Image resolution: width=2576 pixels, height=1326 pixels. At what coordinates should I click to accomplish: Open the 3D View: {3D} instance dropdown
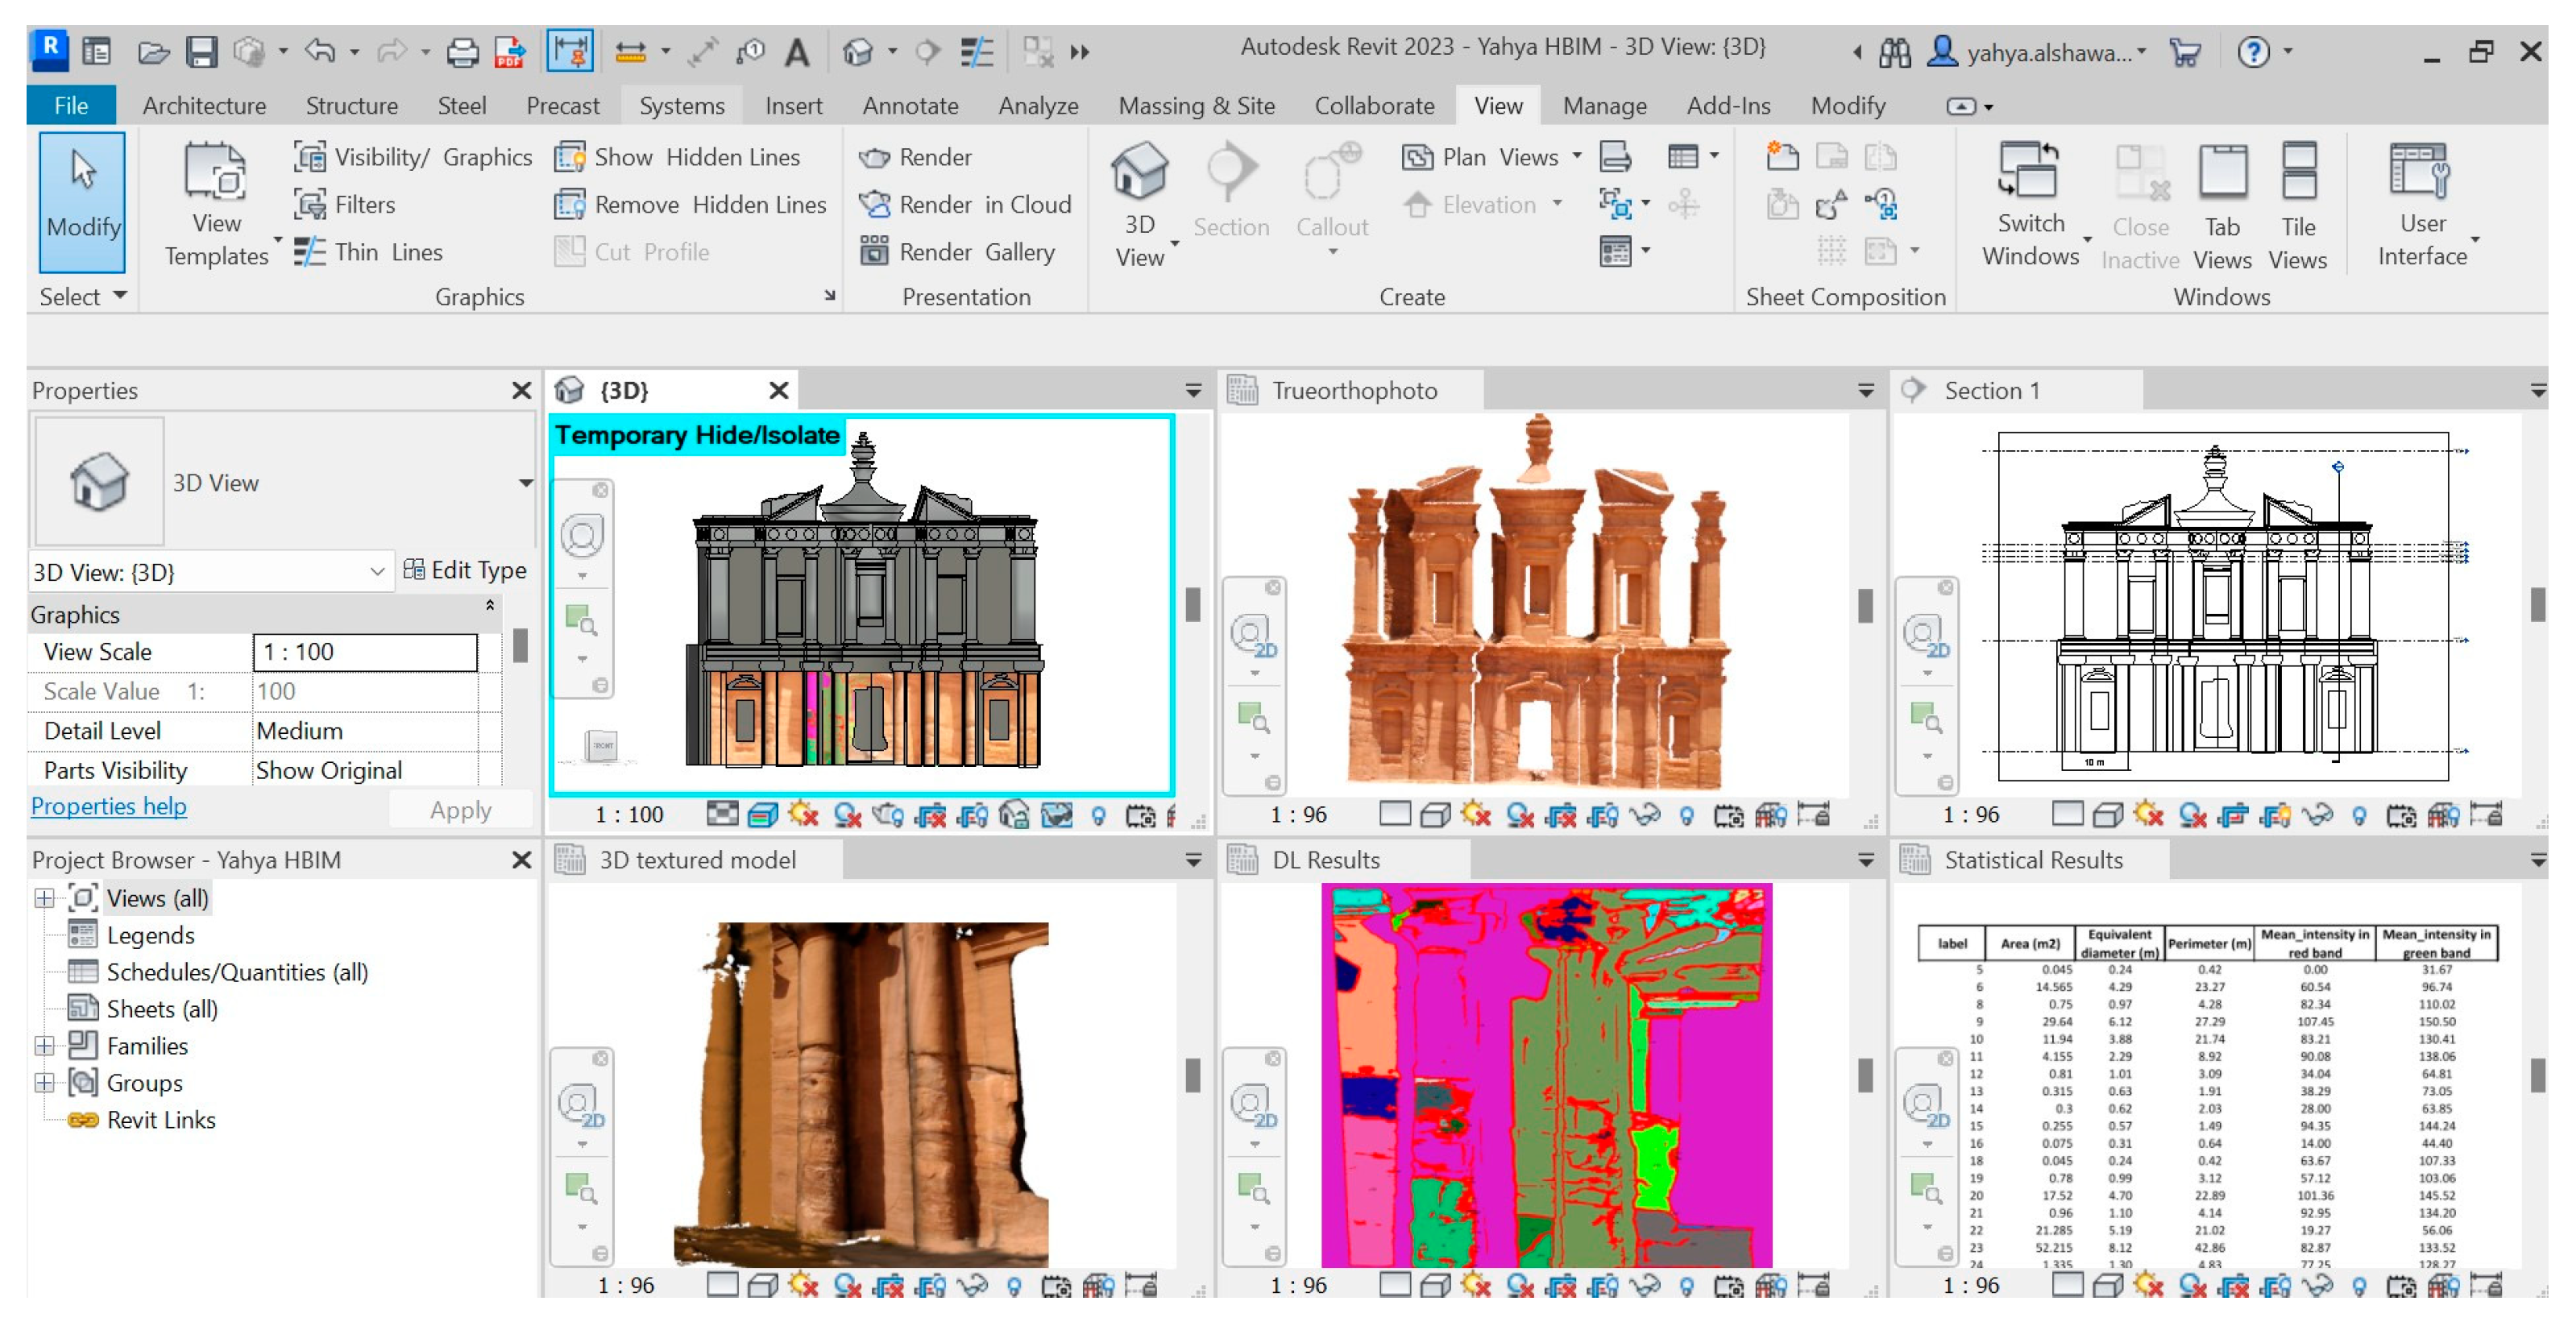click(377, 572)
